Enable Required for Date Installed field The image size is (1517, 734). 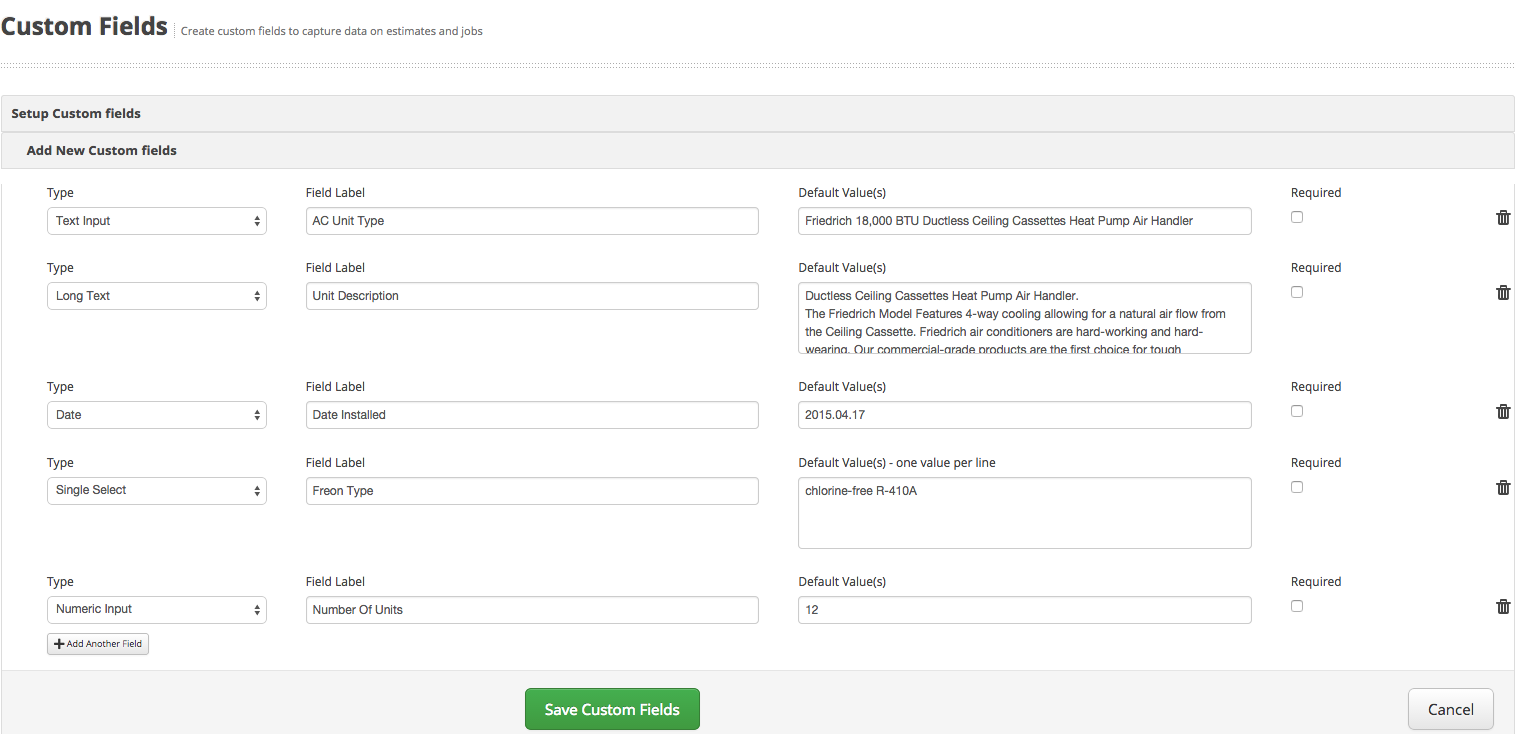(1297, 411)
